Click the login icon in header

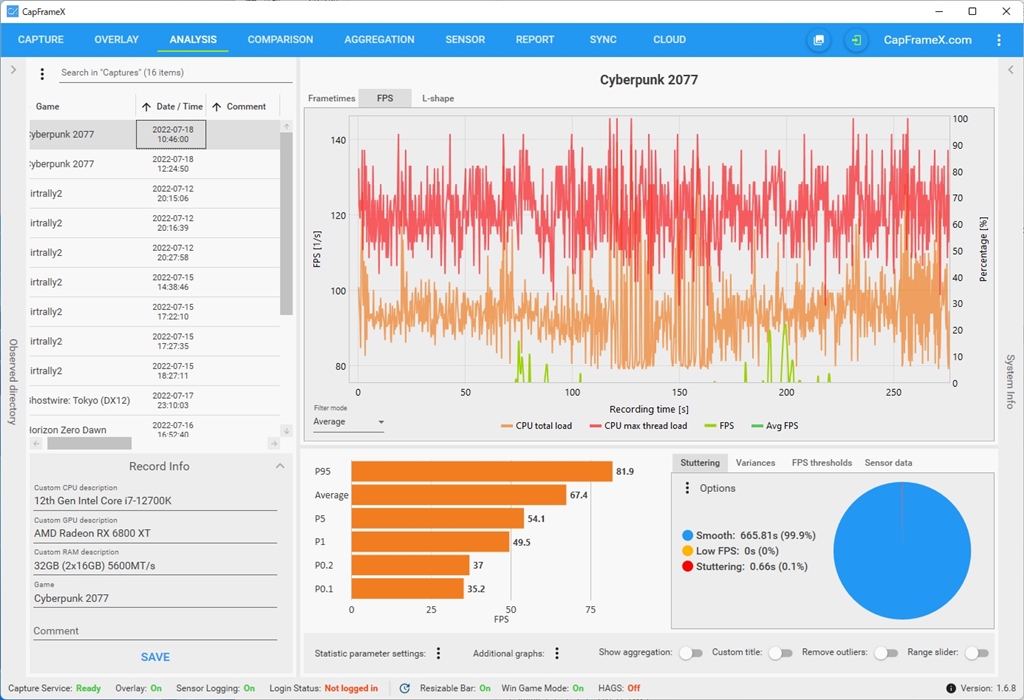pos(856,40)
